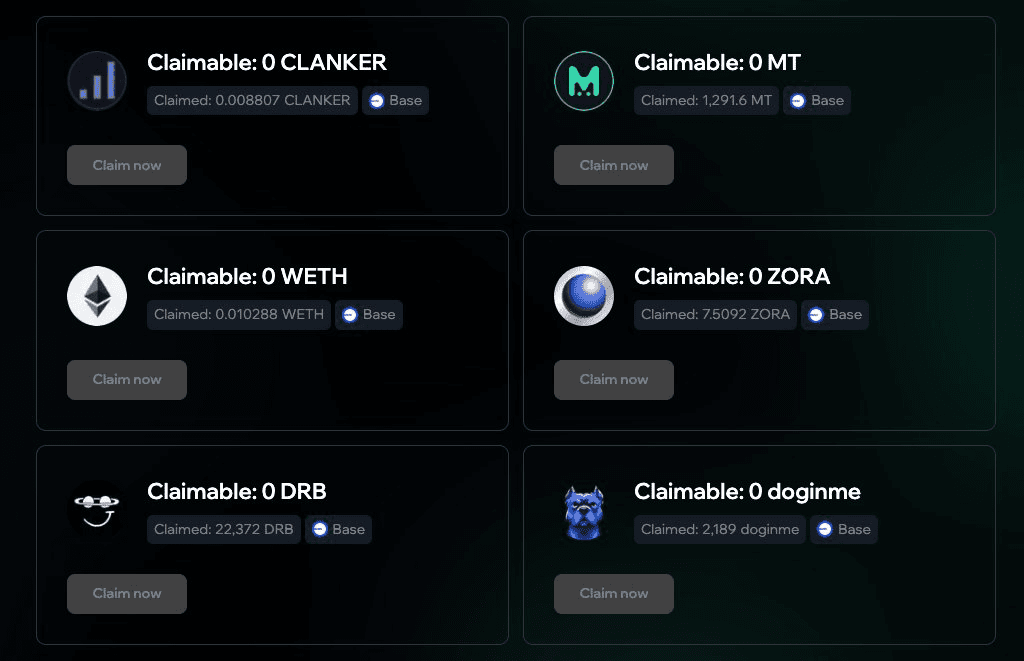Click the WETH Ethereum diamond icon
This screenshot has height=661, width=1024.
pos(97,296)
